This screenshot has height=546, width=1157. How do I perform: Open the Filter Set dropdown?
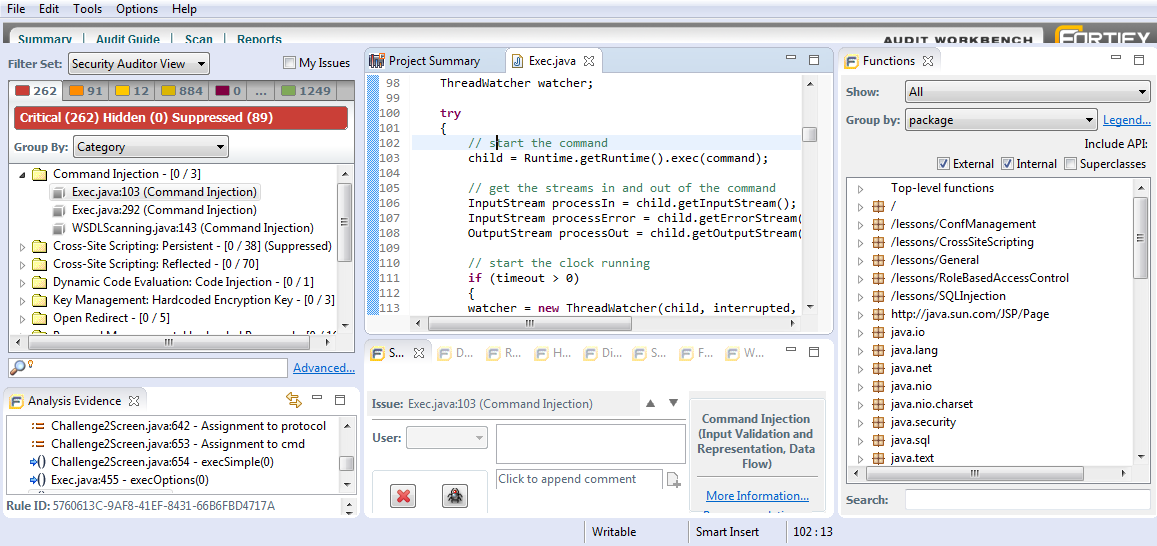139,63
